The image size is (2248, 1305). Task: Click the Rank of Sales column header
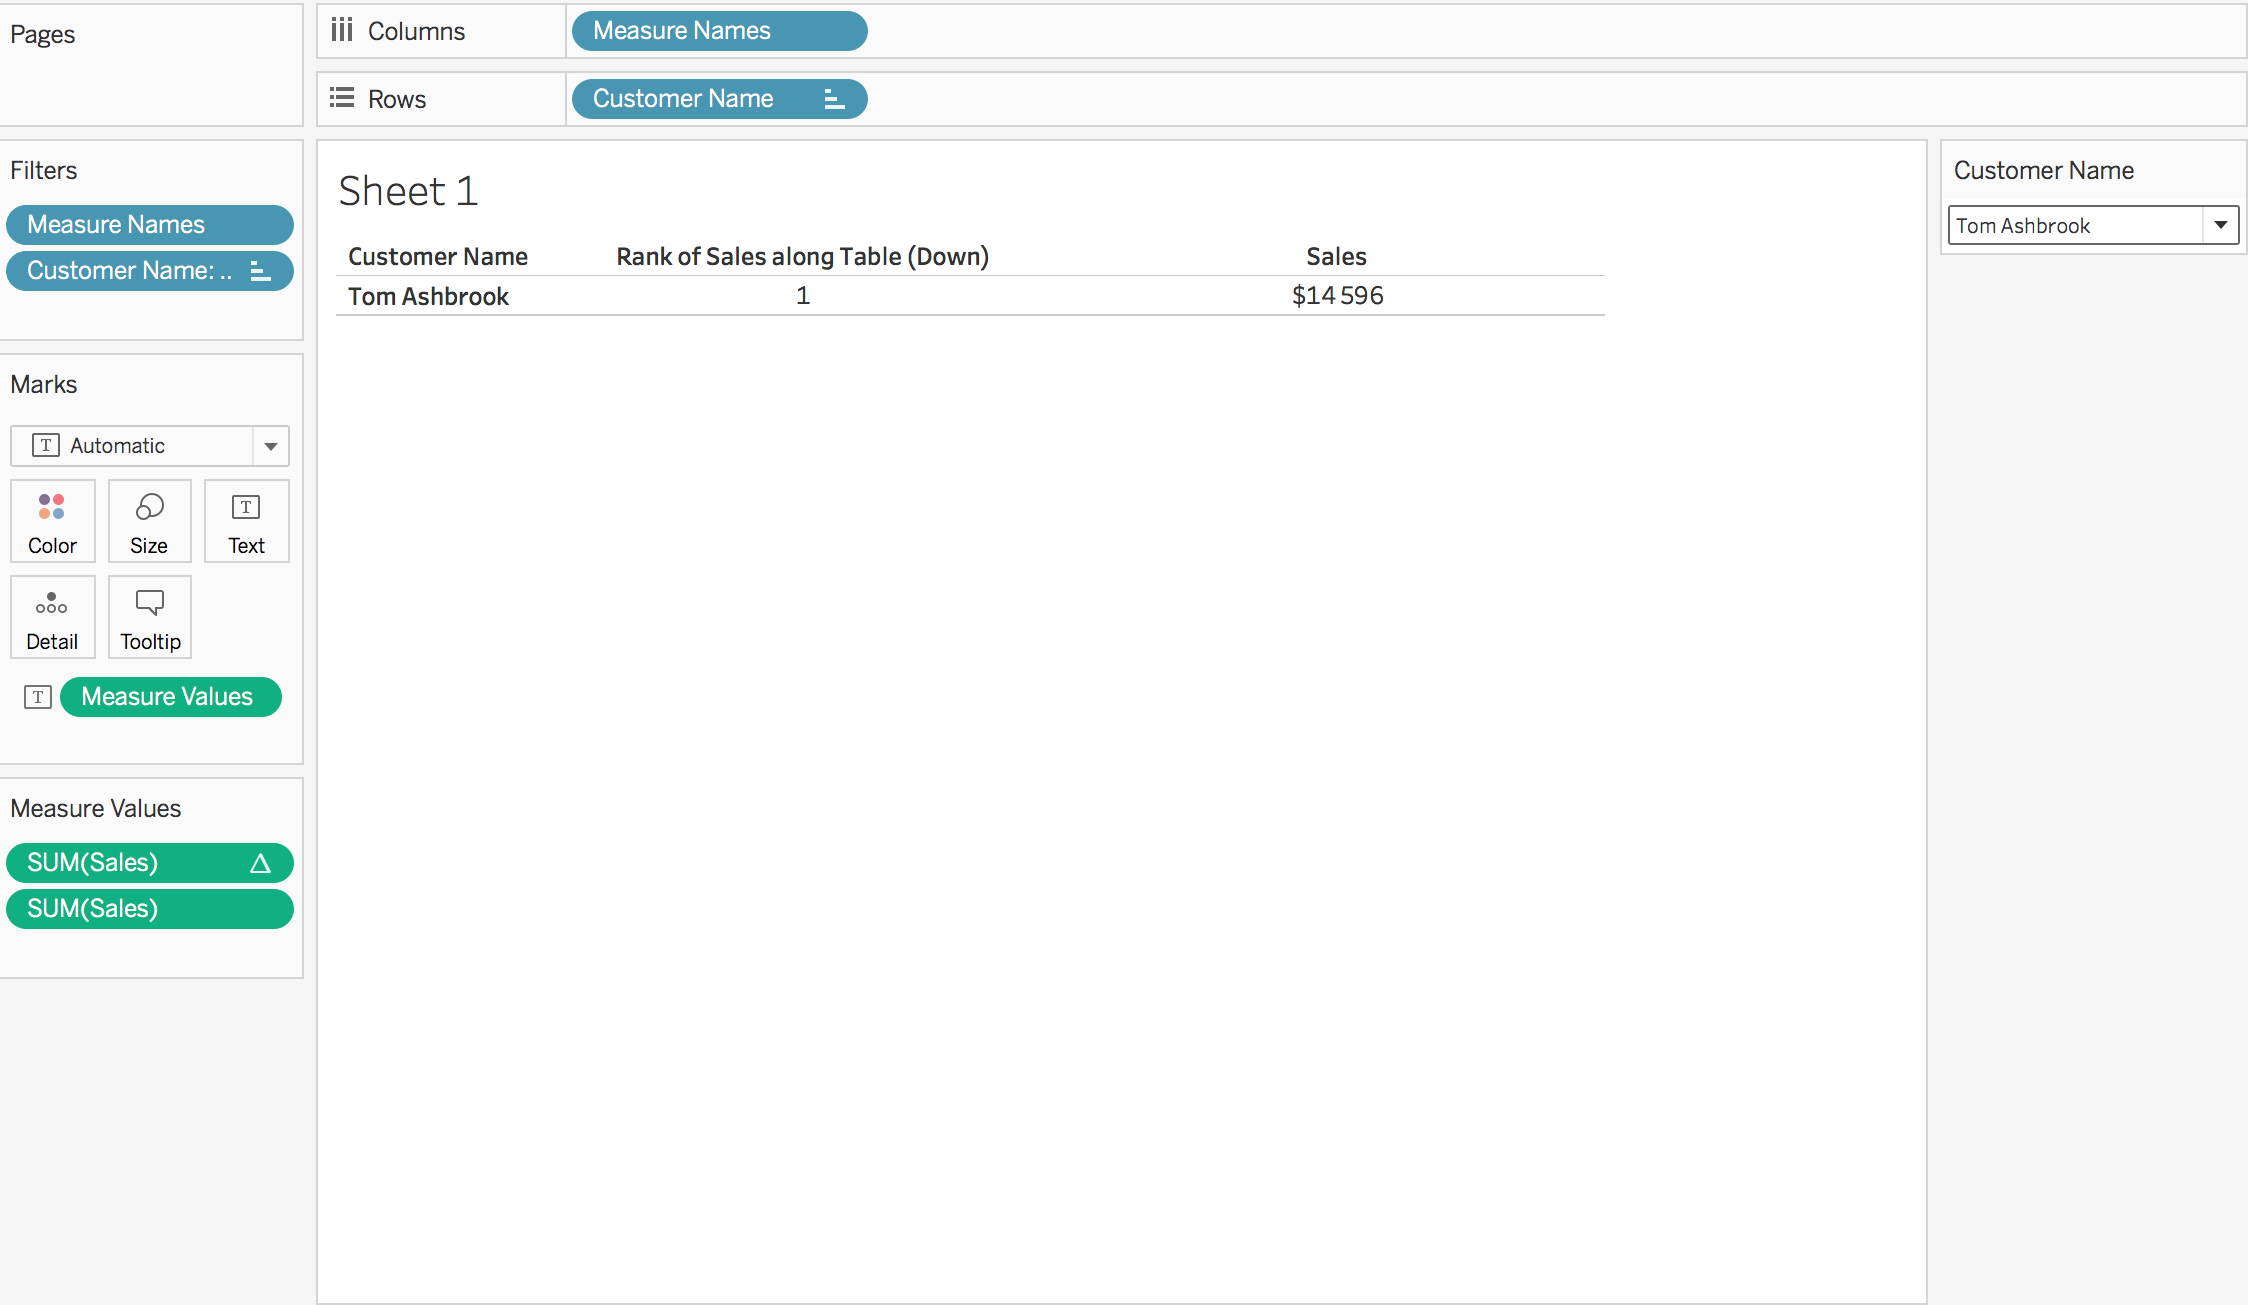coord(802,257)
